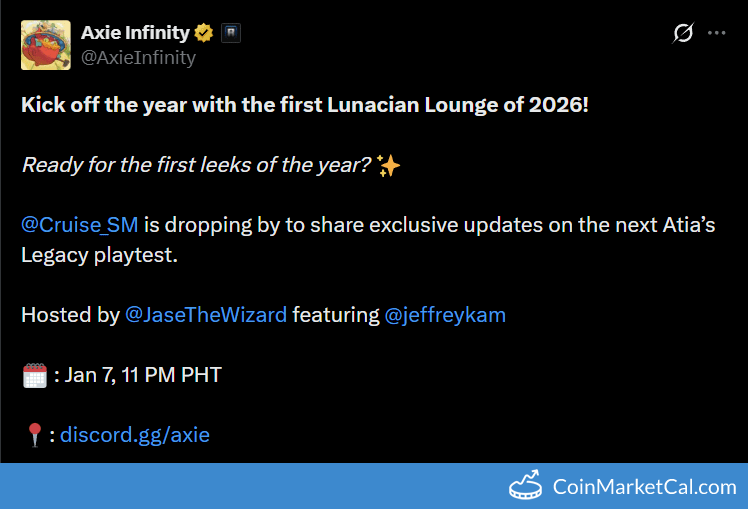Click the square affiliate badge beside checkmark

pyautogui.click(x=231, y=33)
